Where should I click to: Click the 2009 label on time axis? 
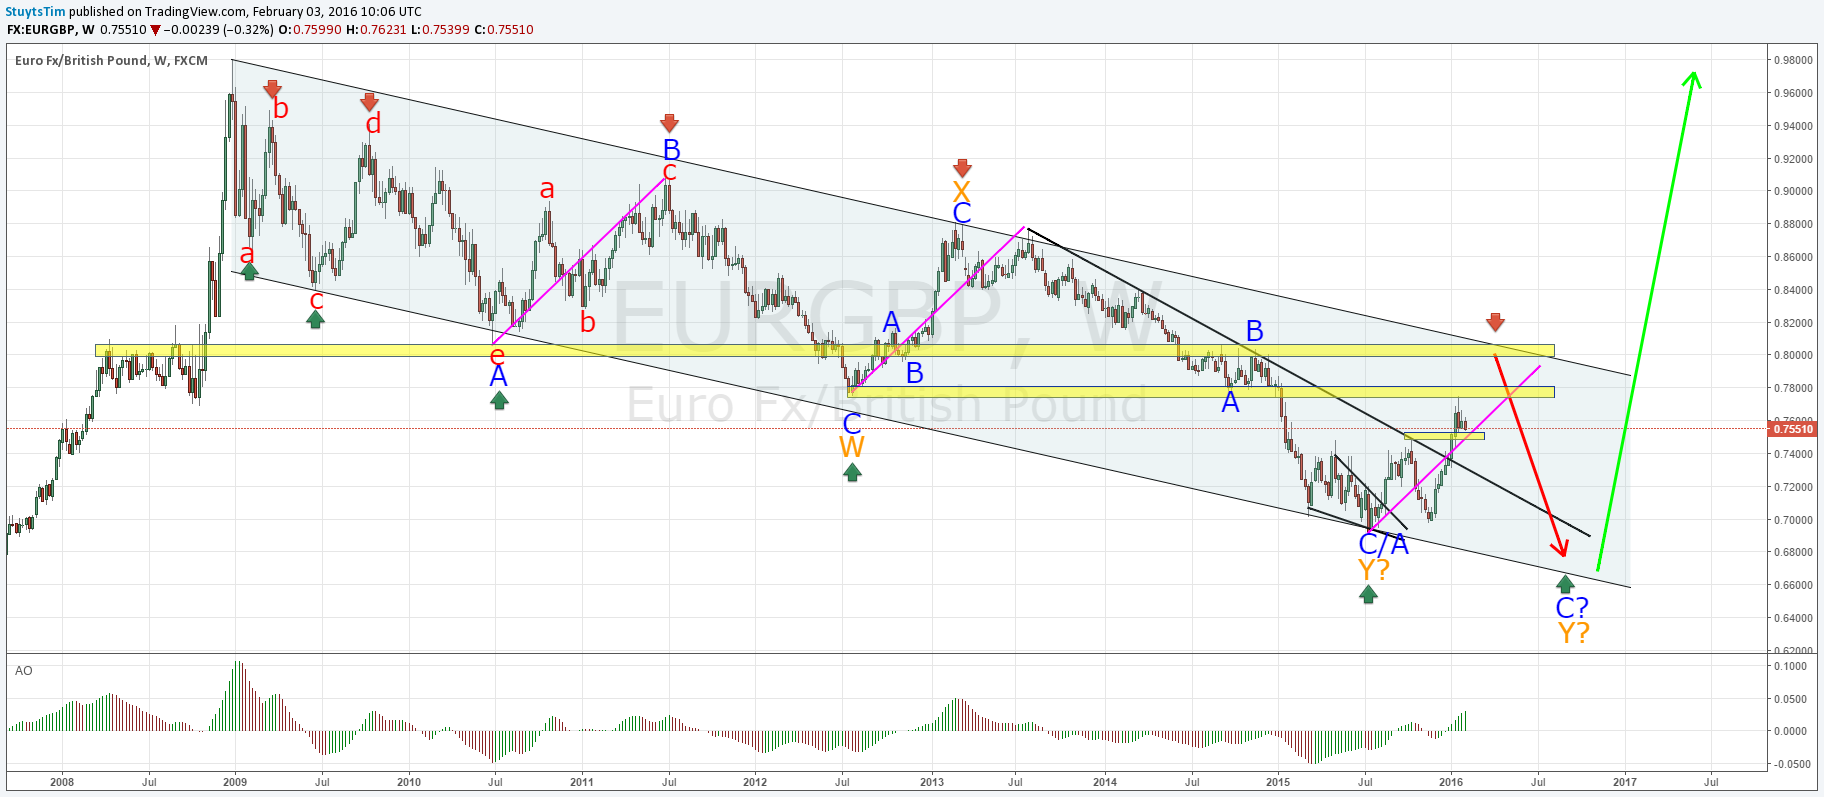coord(235,782)
